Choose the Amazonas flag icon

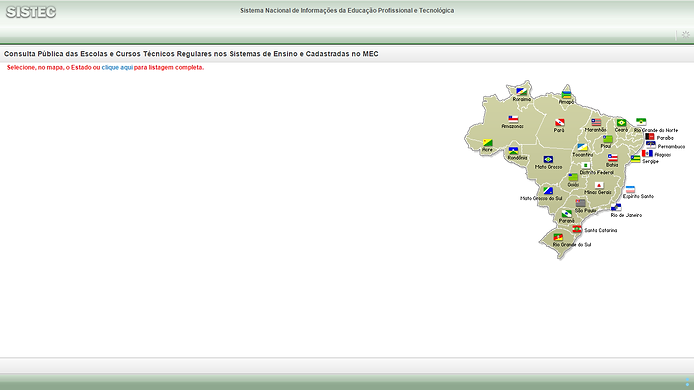click(x=513, y=119)
